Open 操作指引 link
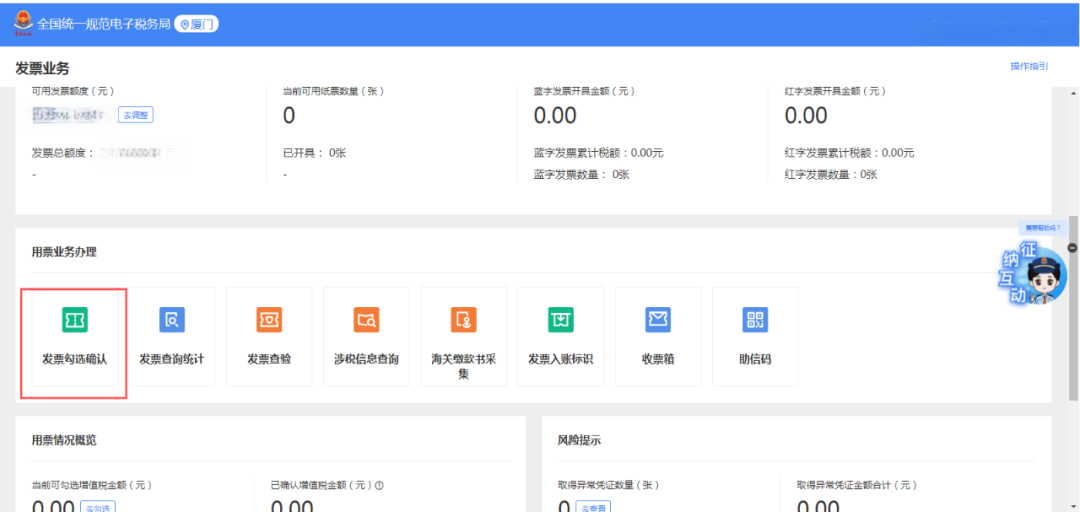1080x512 pixels. tap(1029, 66)
